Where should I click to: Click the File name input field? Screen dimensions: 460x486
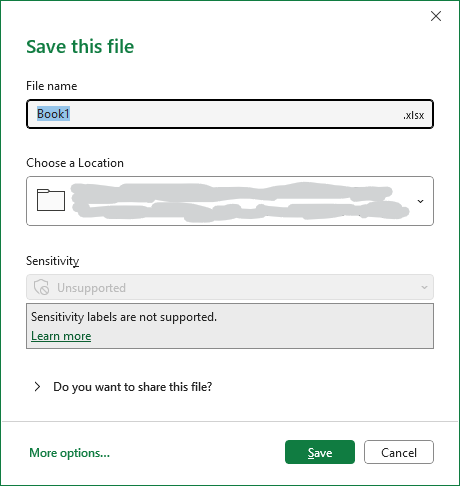click(230, 114)
